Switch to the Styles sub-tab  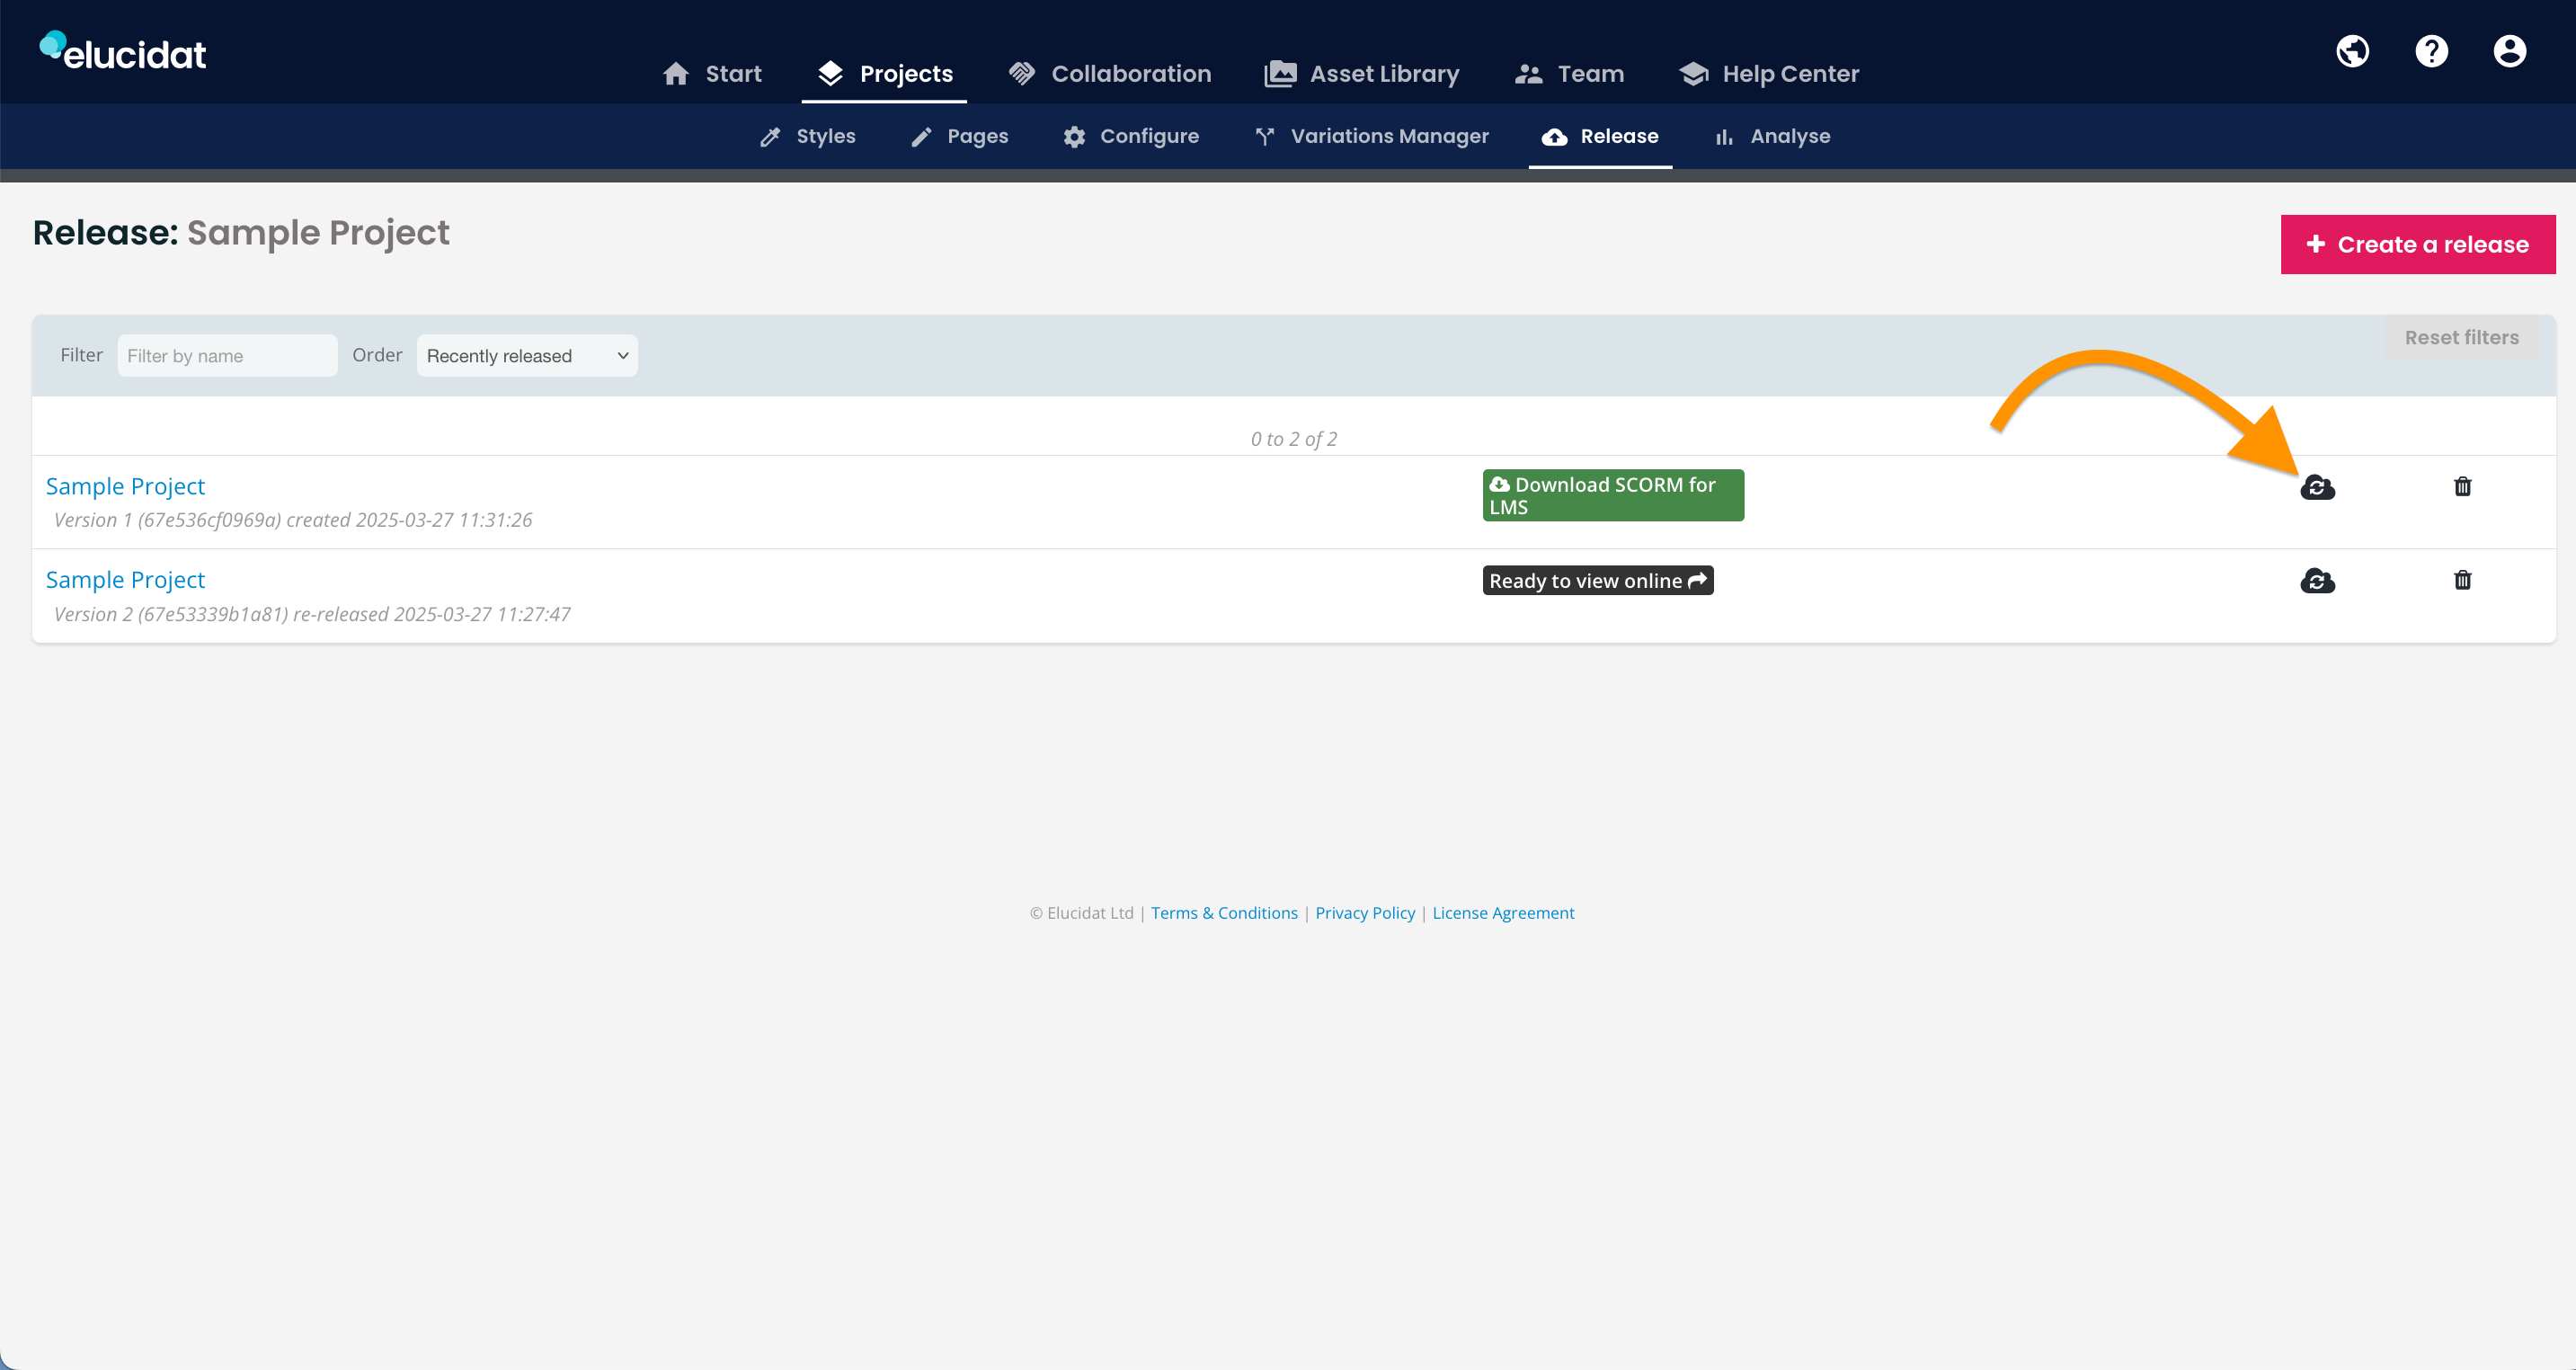click(807, 136)
